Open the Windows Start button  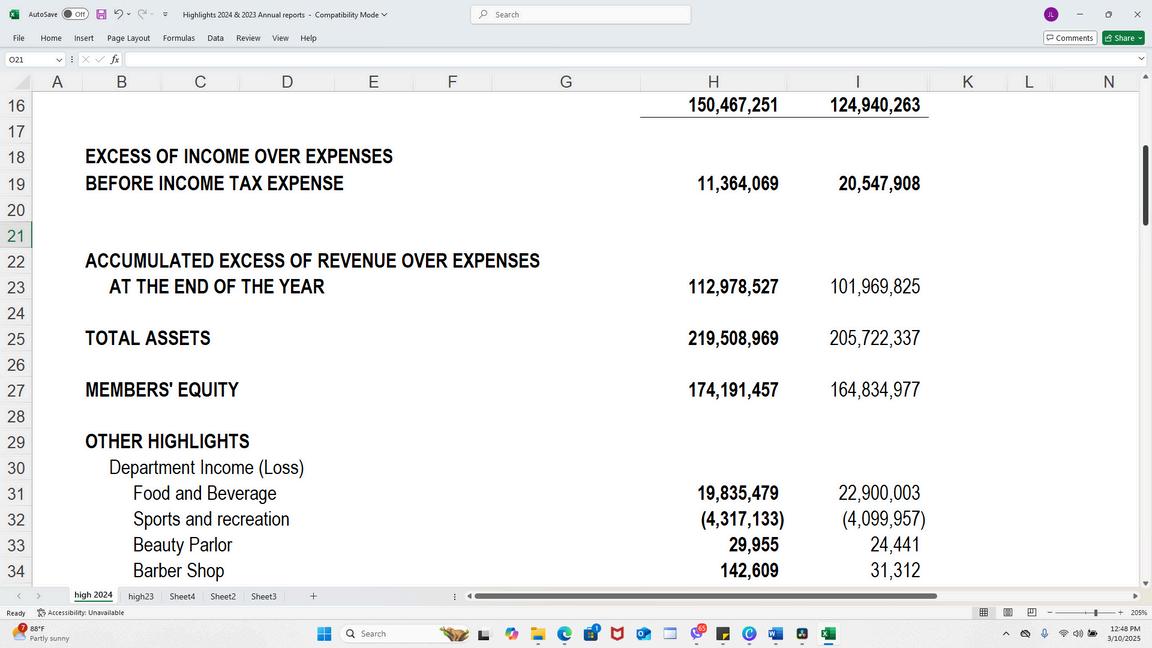tap(324, 634)
